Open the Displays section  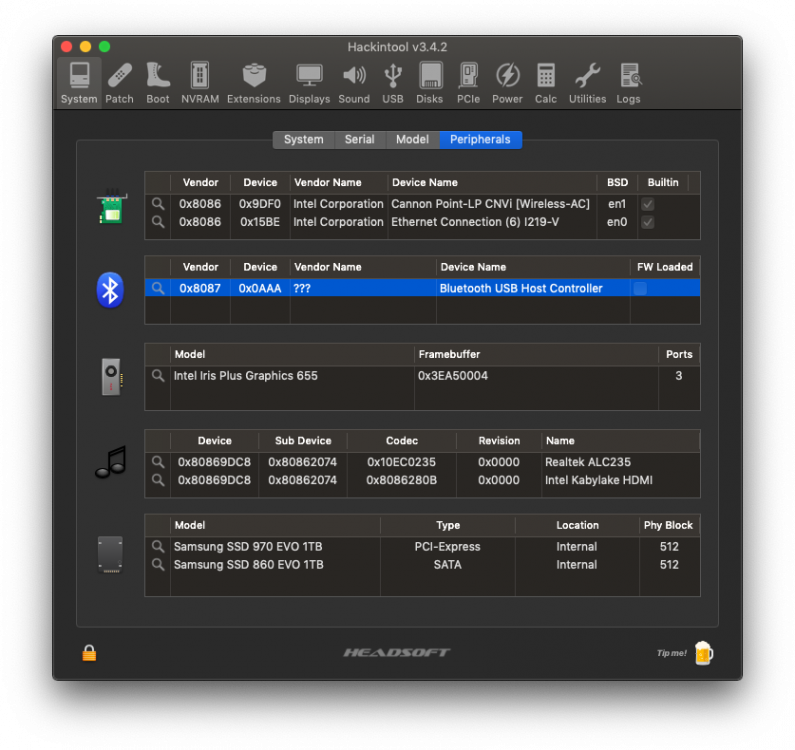tap(309, 83)
